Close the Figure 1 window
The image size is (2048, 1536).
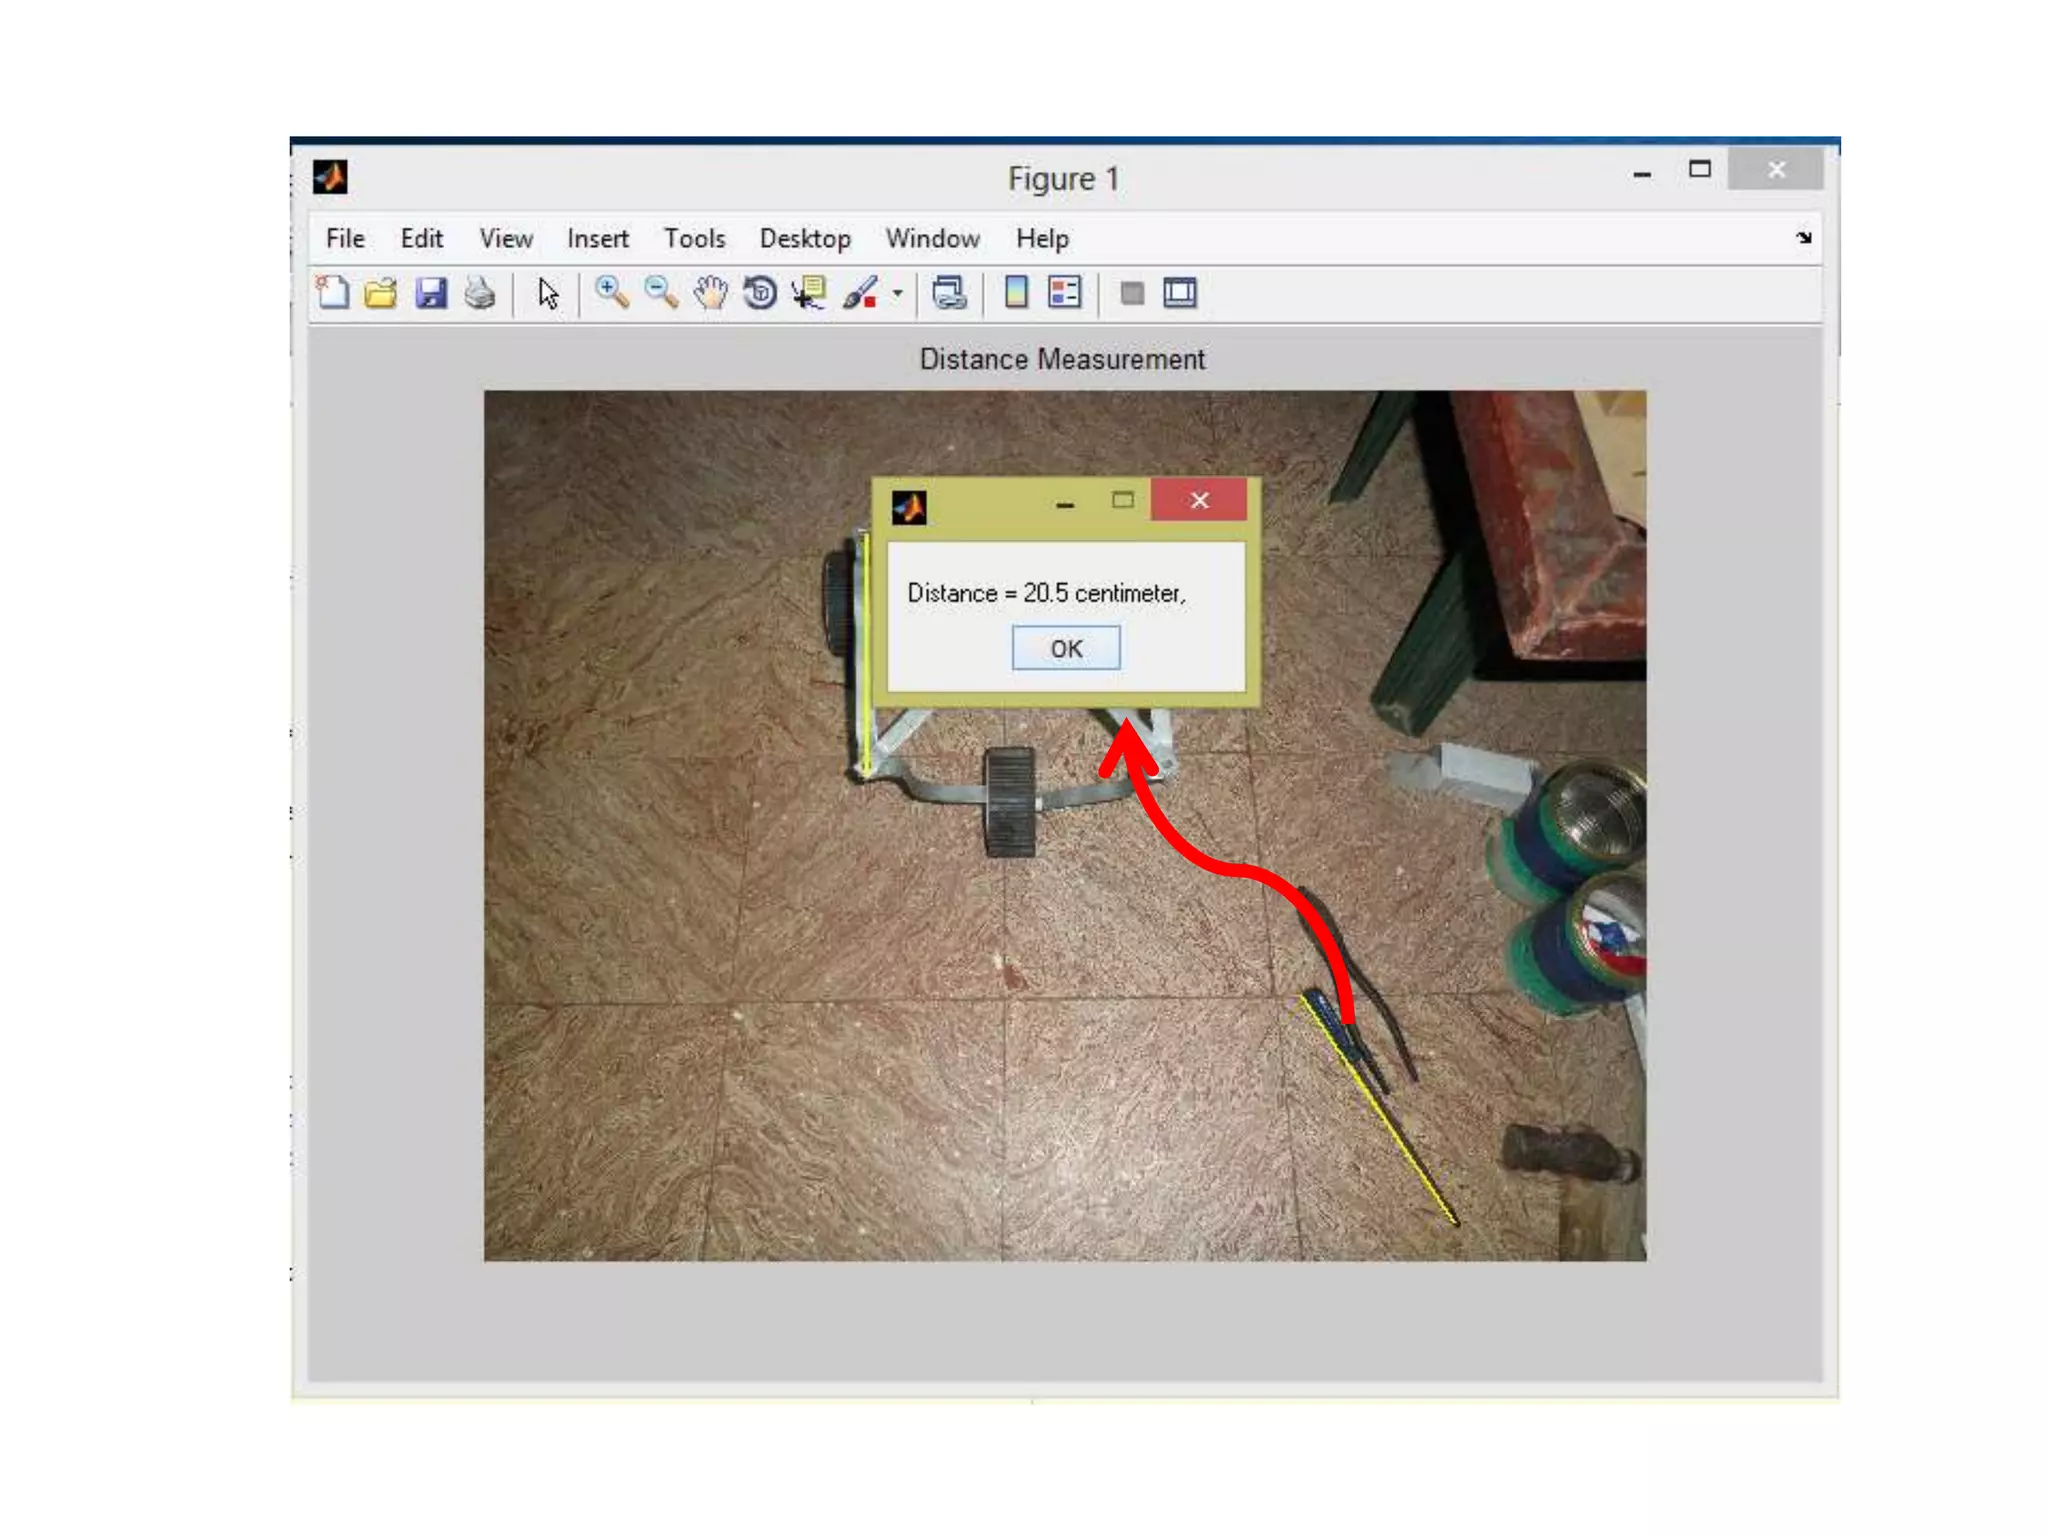pyautogui.click(x=1776, y=170)
